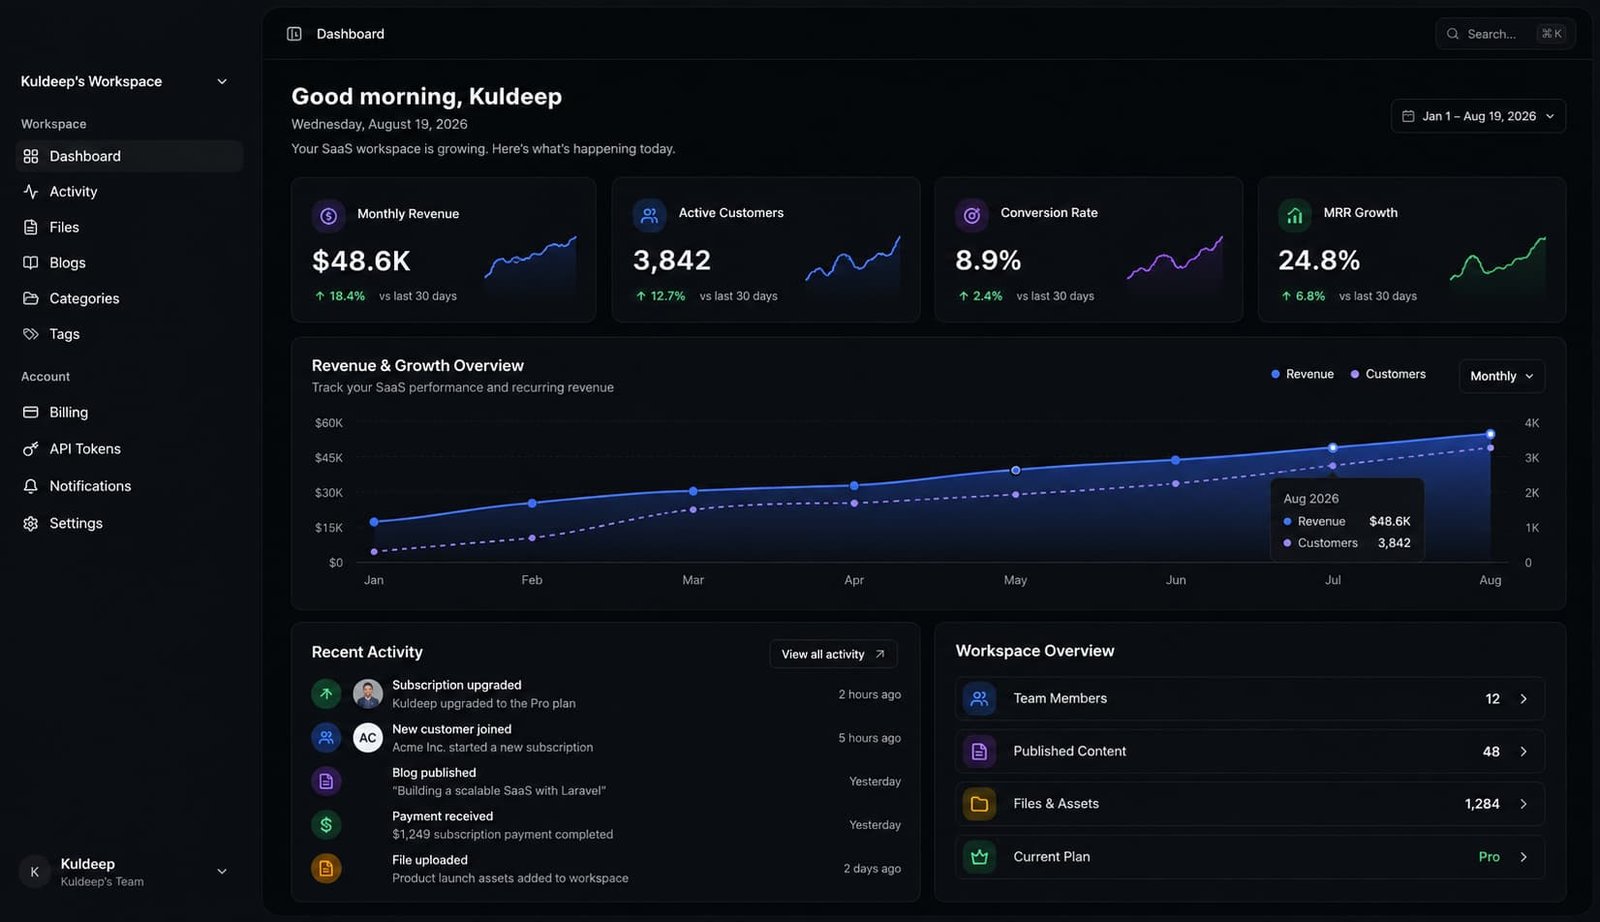Click the Monthly Revenue dollar icon

tap(328, 215)
